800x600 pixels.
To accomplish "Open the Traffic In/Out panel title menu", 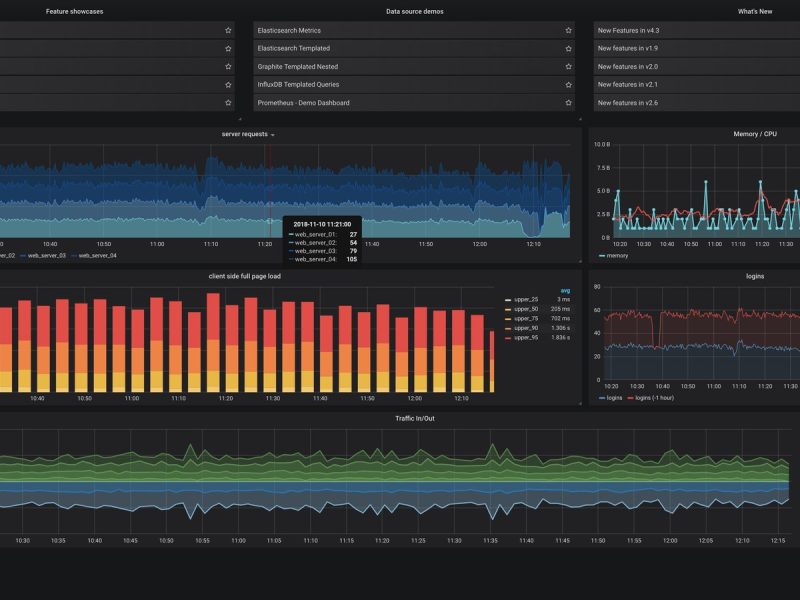I will (415, 418).
